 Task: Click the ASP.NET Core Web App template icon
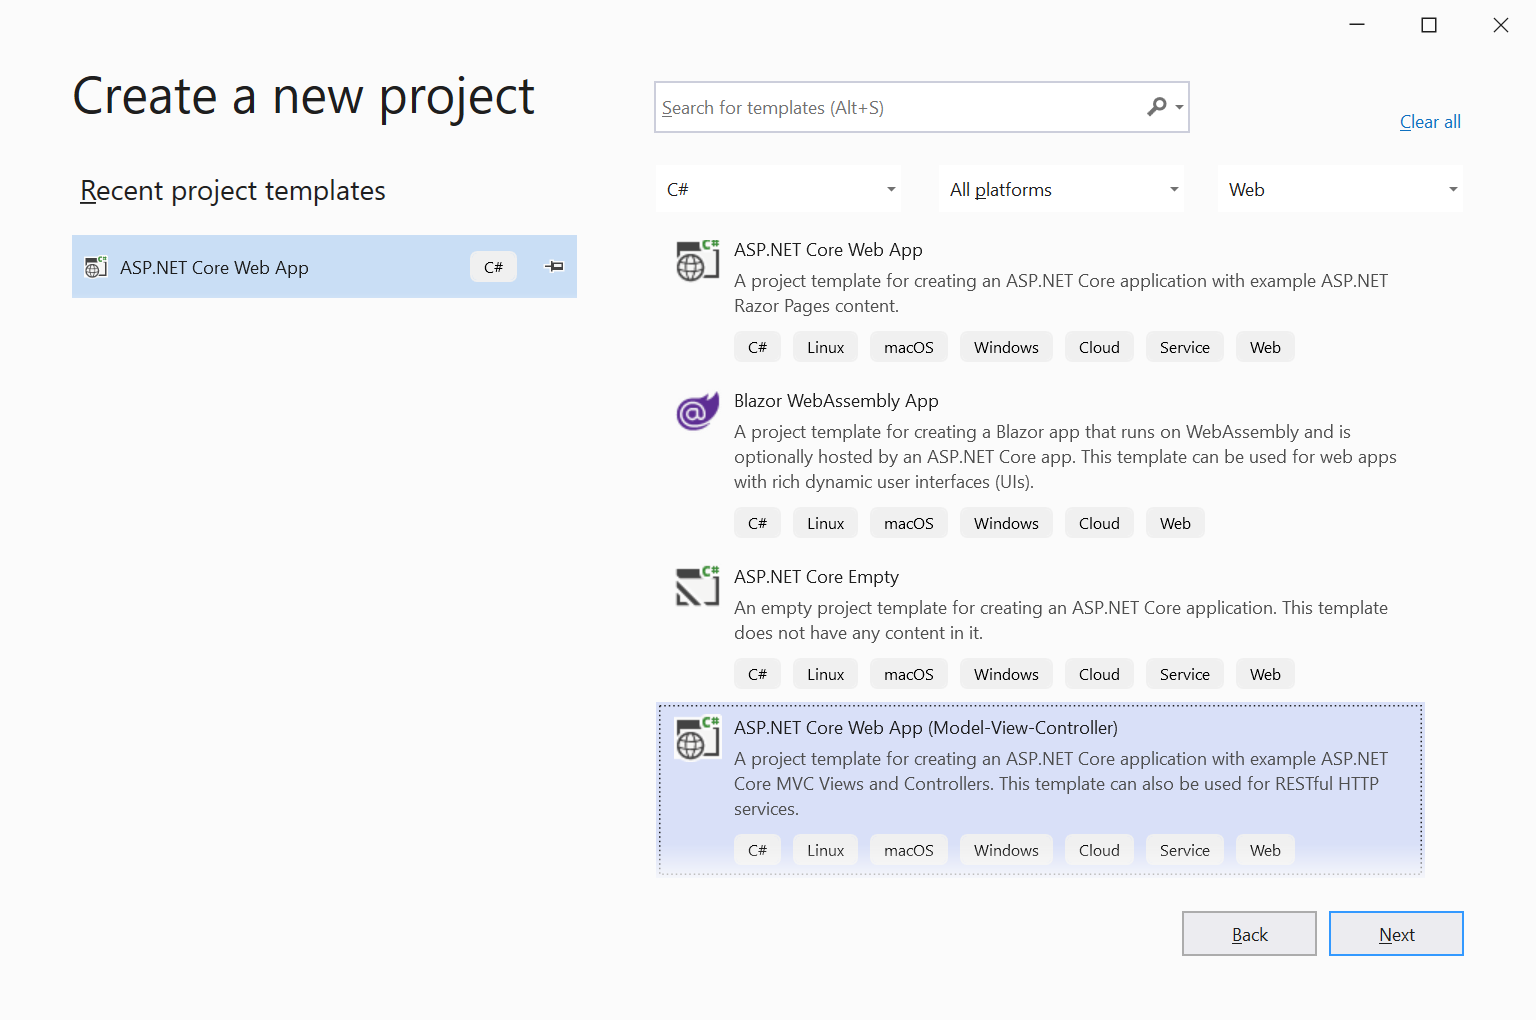697,262
